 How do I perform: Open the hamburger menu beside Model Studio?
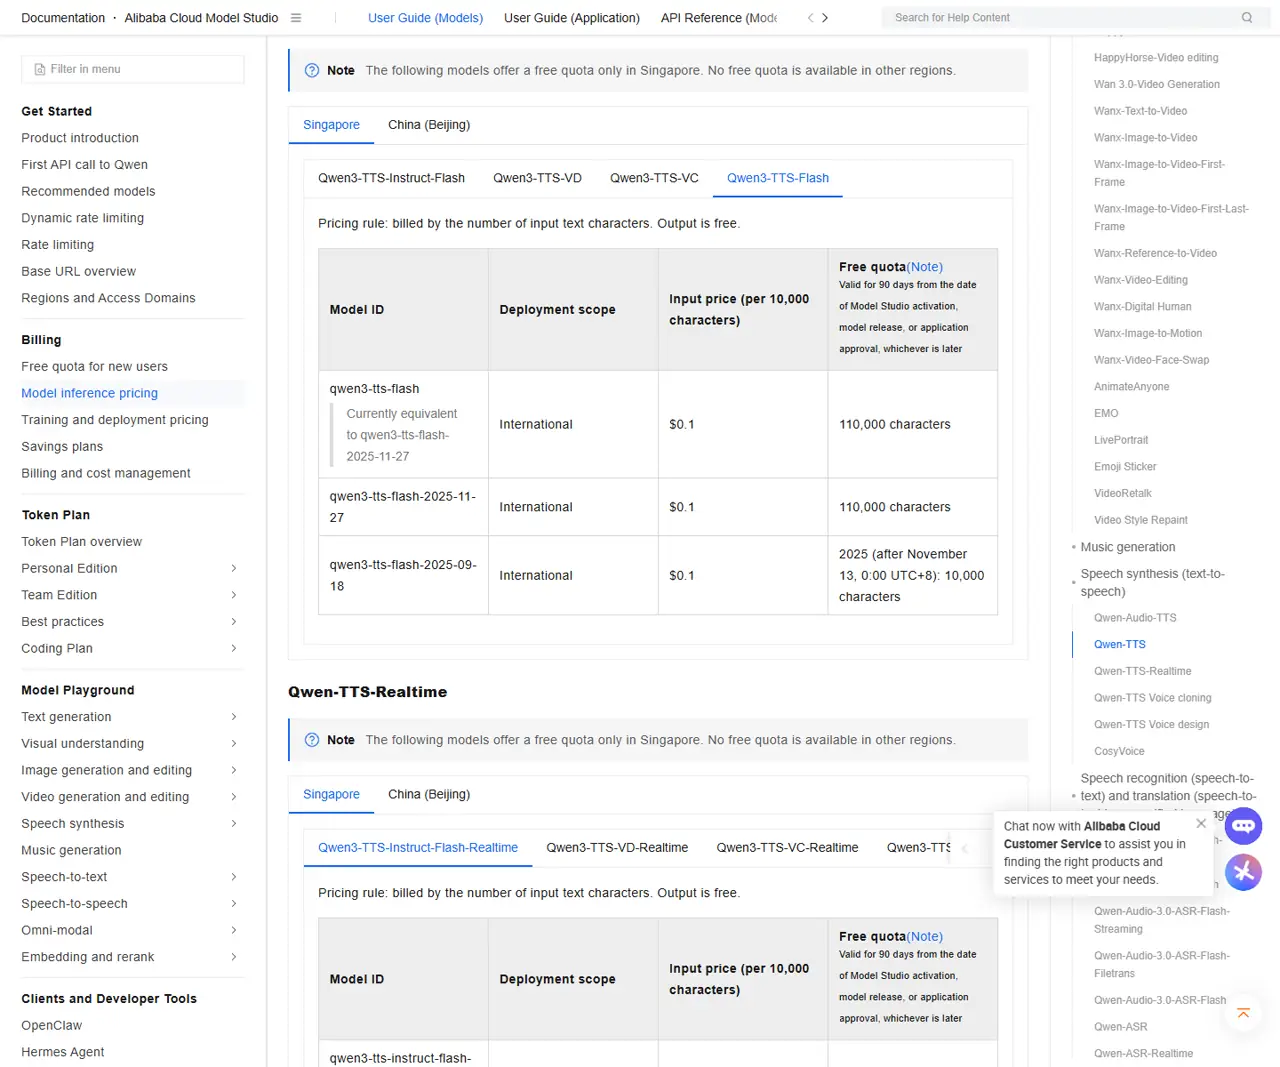(x=296, y=18)
